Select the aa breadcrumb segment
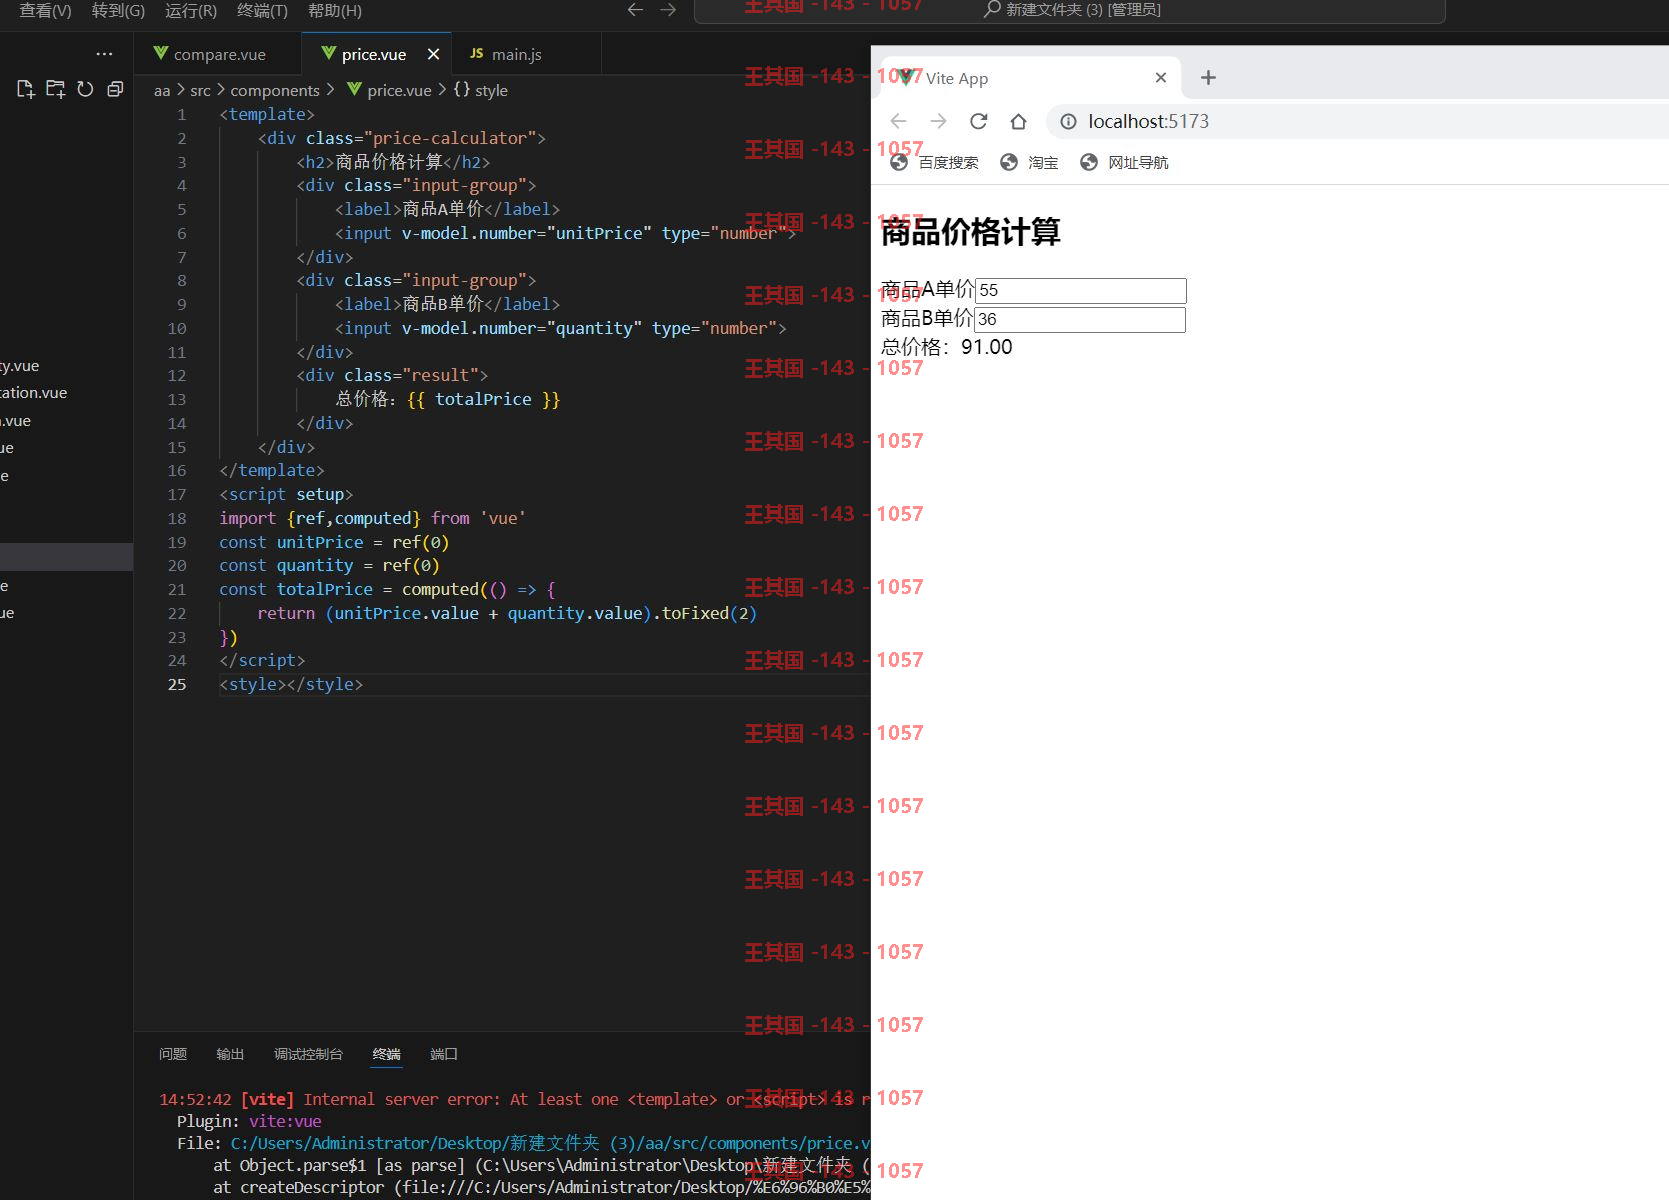The width and height of the screenshot is (1669, 1200). click(162, 91)
